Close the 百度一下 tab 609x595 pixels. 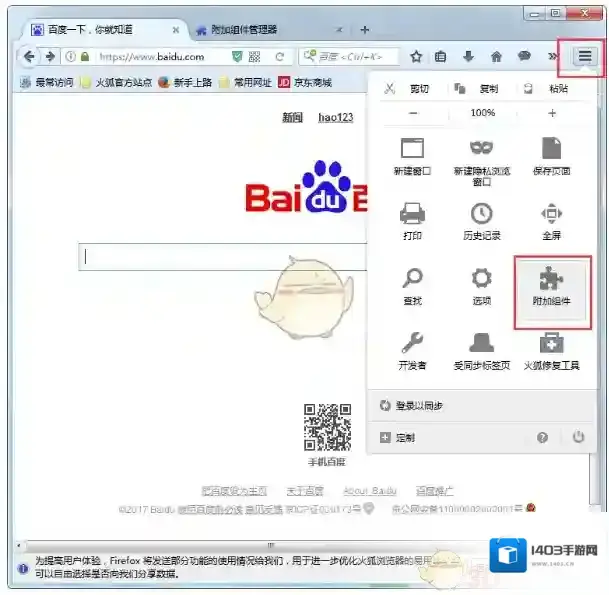(176, 30)
